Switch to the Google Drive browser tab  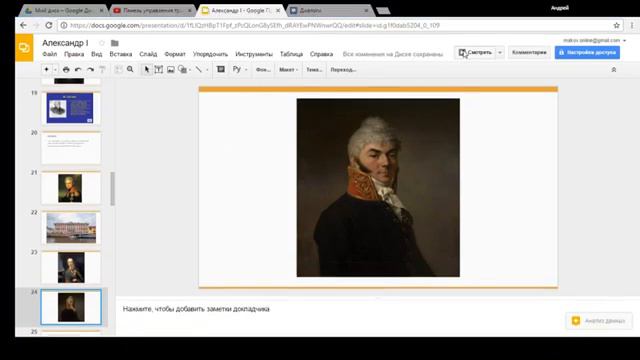point(63,10)
